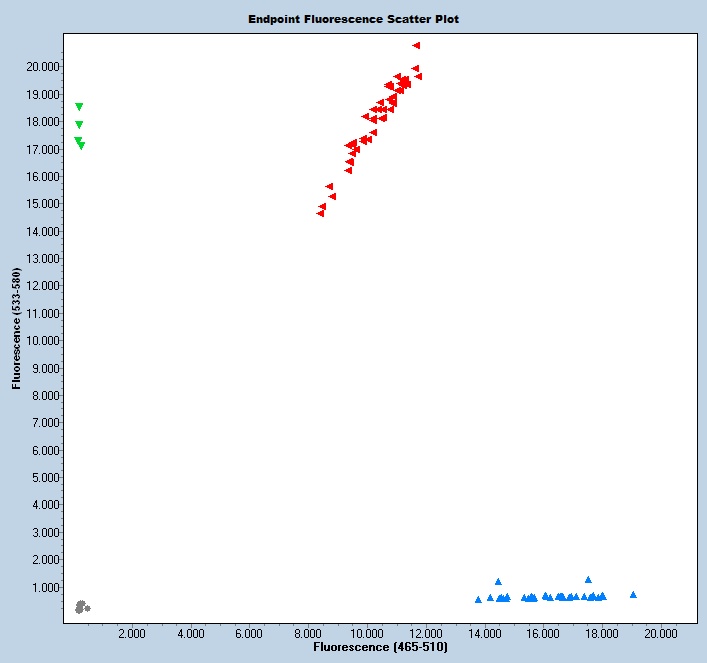Viewport: 707px width, 663px height.
Task: Select the 'Fluorescence (465-510)' x-axis label
Action: [380, 648]
